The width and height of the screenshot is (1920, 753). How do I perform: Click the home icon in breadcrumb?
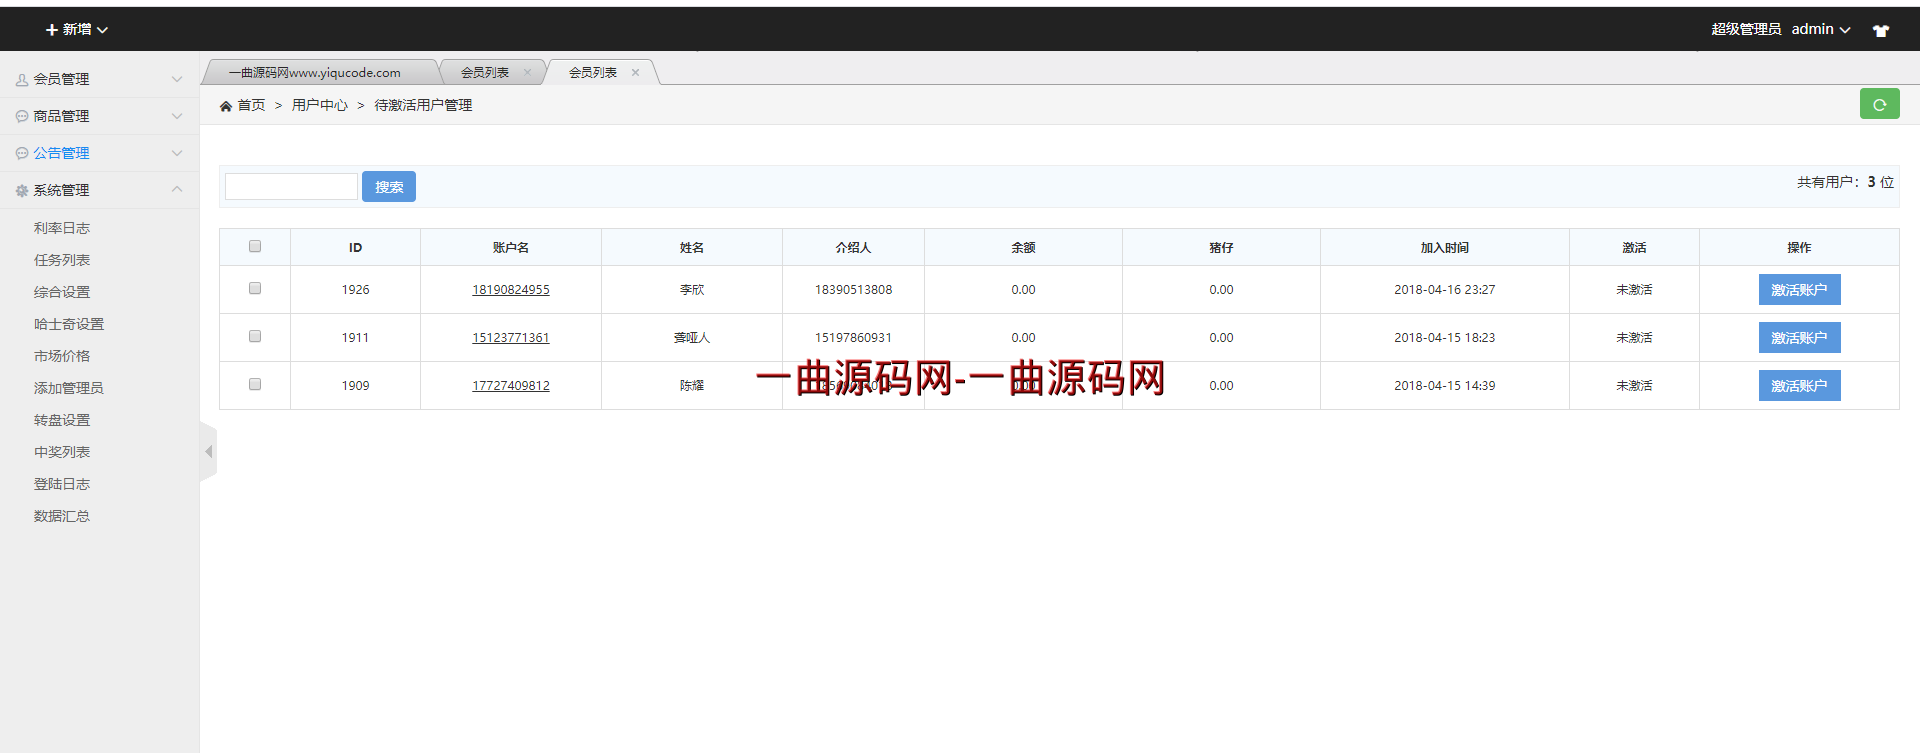coord(226,106)
